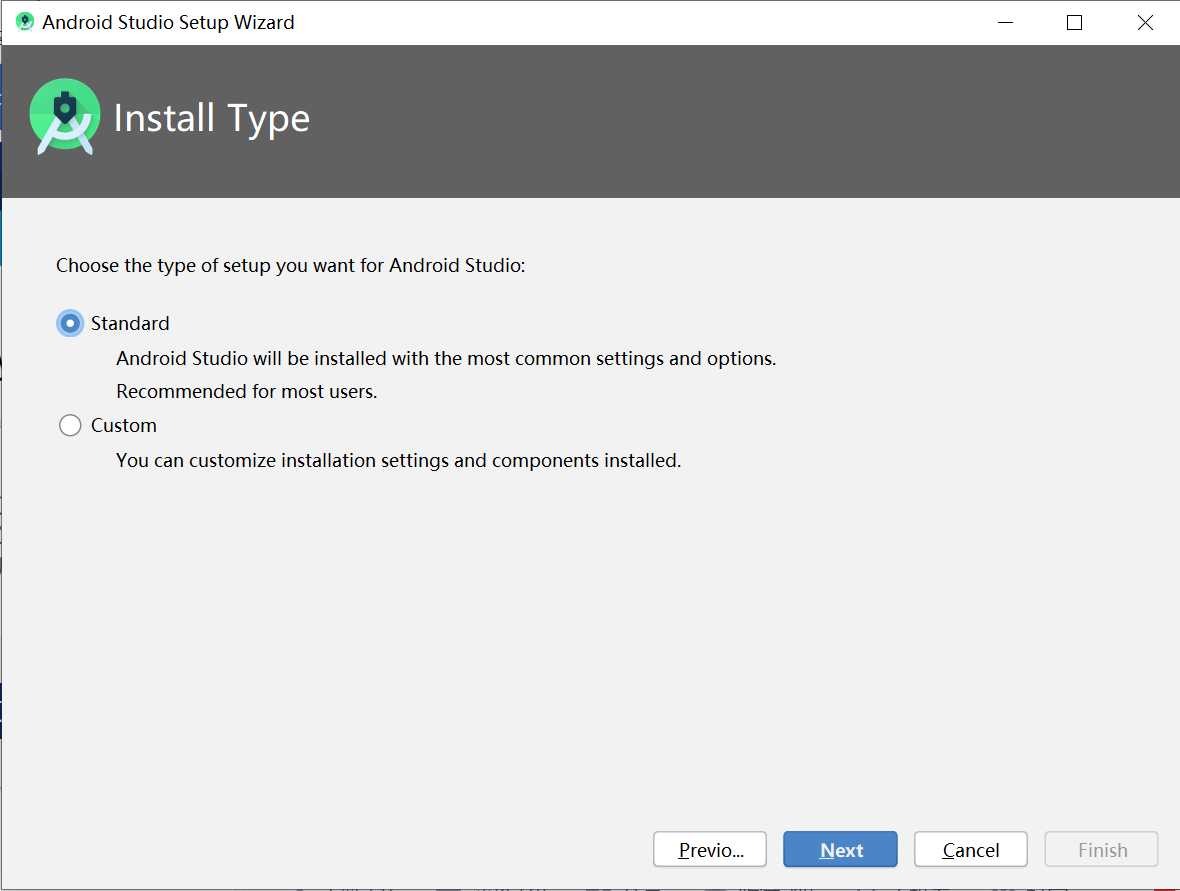Click 'Recommended for most users.' text

247,391
